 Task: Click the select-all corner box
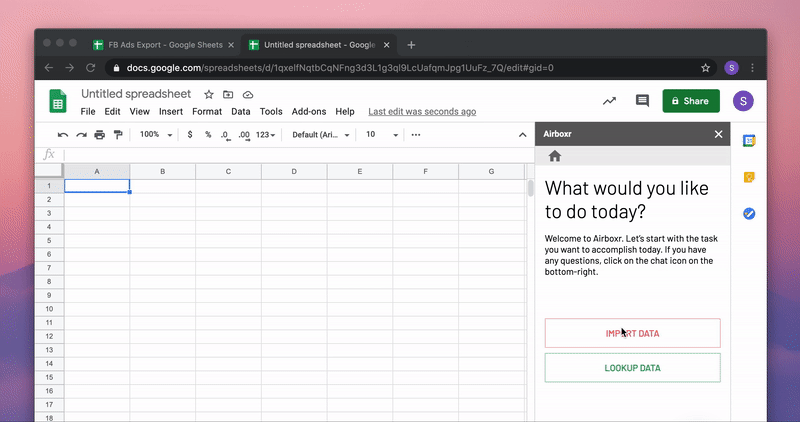click(49, 171)
